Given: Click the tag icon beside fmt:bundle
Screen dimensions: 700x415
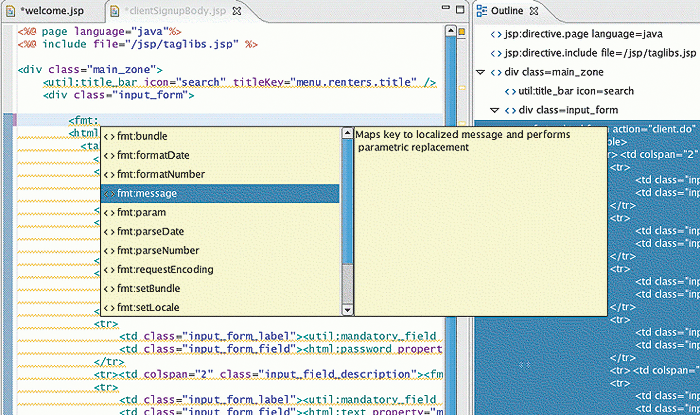Looking at the screenshot, I should coord(109,137).
